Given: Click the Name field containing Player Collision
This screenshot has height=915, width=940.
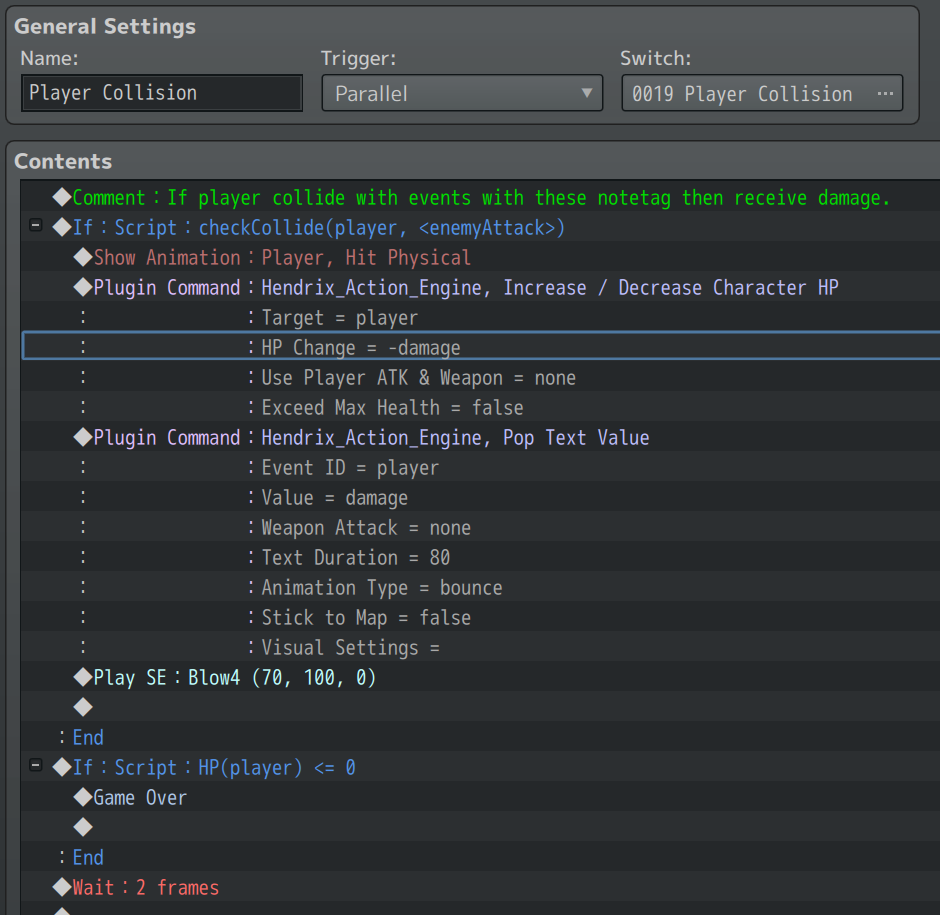Looking at the screenshot, I should click(162, 93).
